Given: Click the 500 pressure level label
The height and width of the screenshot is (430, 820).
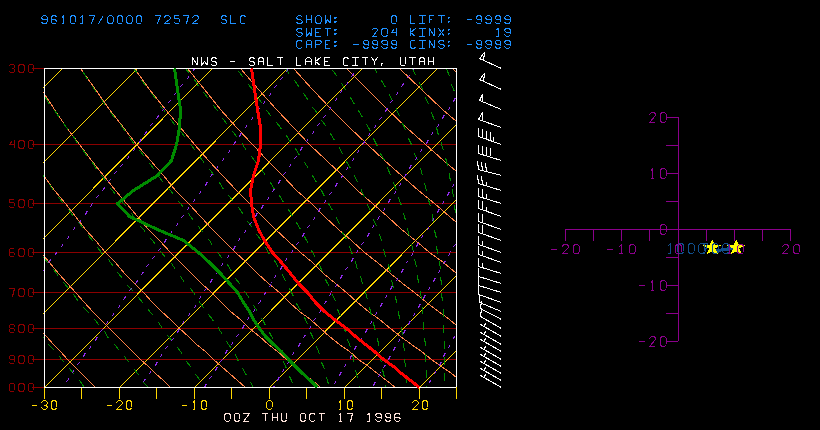Looking at the screenshot, I should coord(21,203).
